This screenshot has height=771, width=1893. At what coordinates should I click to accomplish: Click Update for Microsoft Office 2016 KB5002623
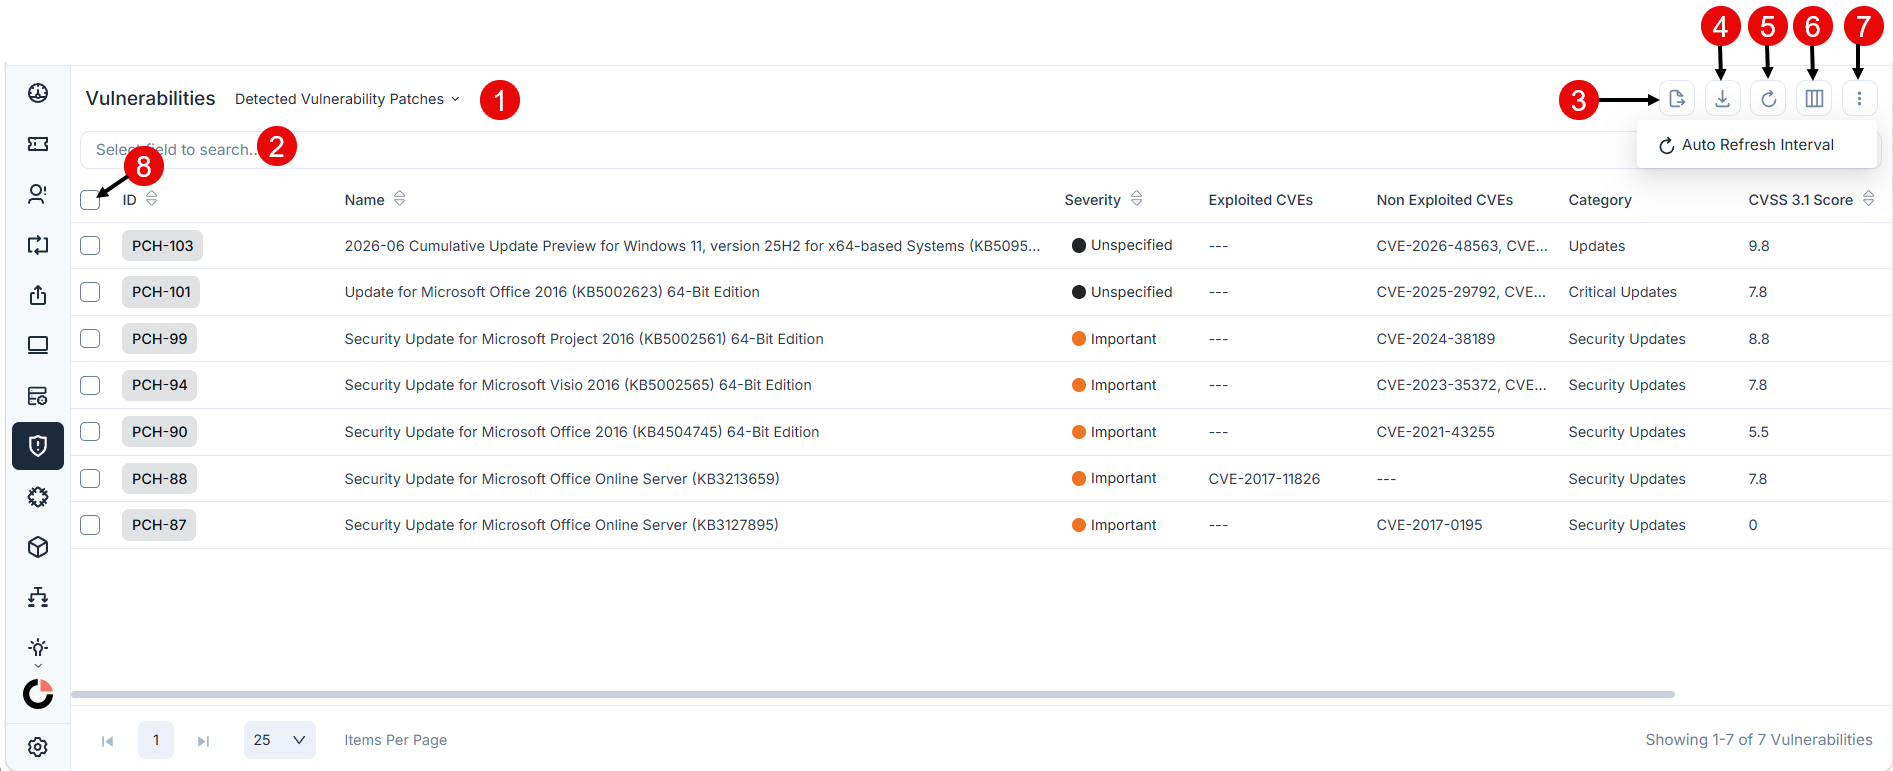click(552, 292)
